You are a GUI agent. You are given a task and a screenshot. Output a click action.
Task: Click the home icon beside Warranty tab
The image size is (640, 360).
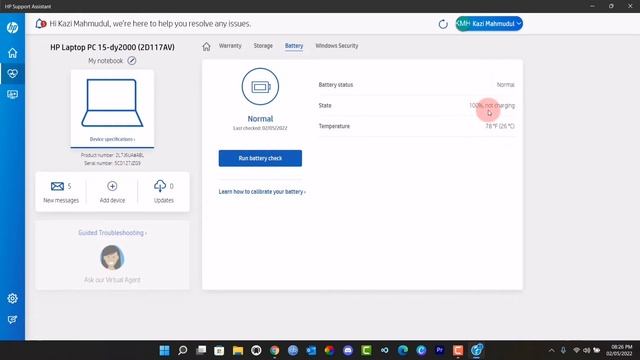pos(207,47)
